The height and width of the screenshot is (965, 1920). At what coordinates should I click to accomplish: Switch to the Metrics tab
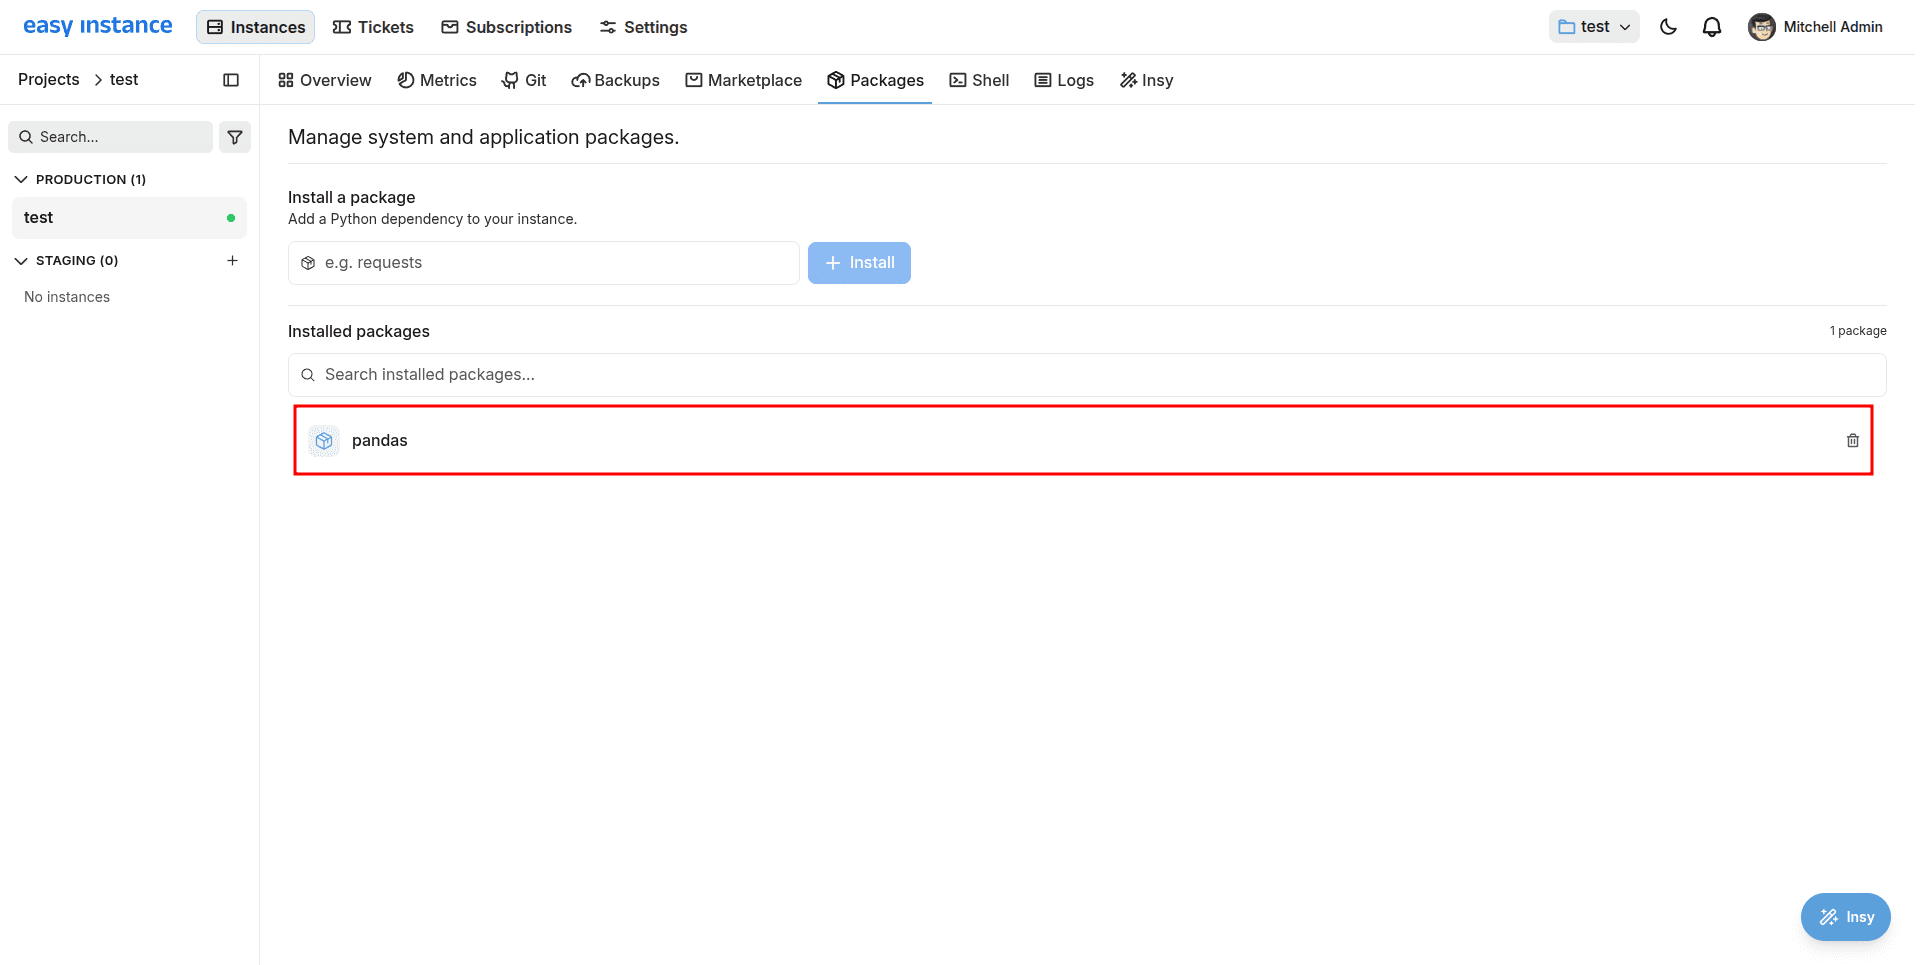(x=437, y=80)
